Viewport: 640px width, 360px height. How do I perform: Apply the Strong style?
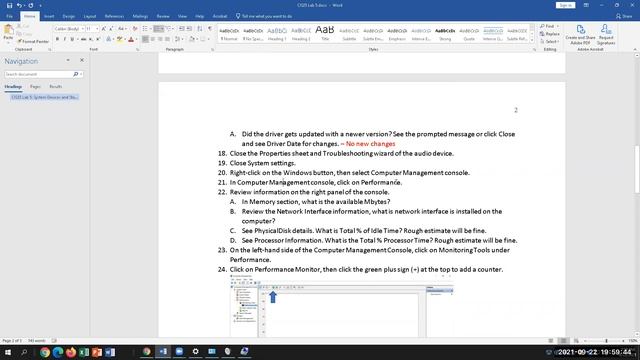[x=445, y=34]
